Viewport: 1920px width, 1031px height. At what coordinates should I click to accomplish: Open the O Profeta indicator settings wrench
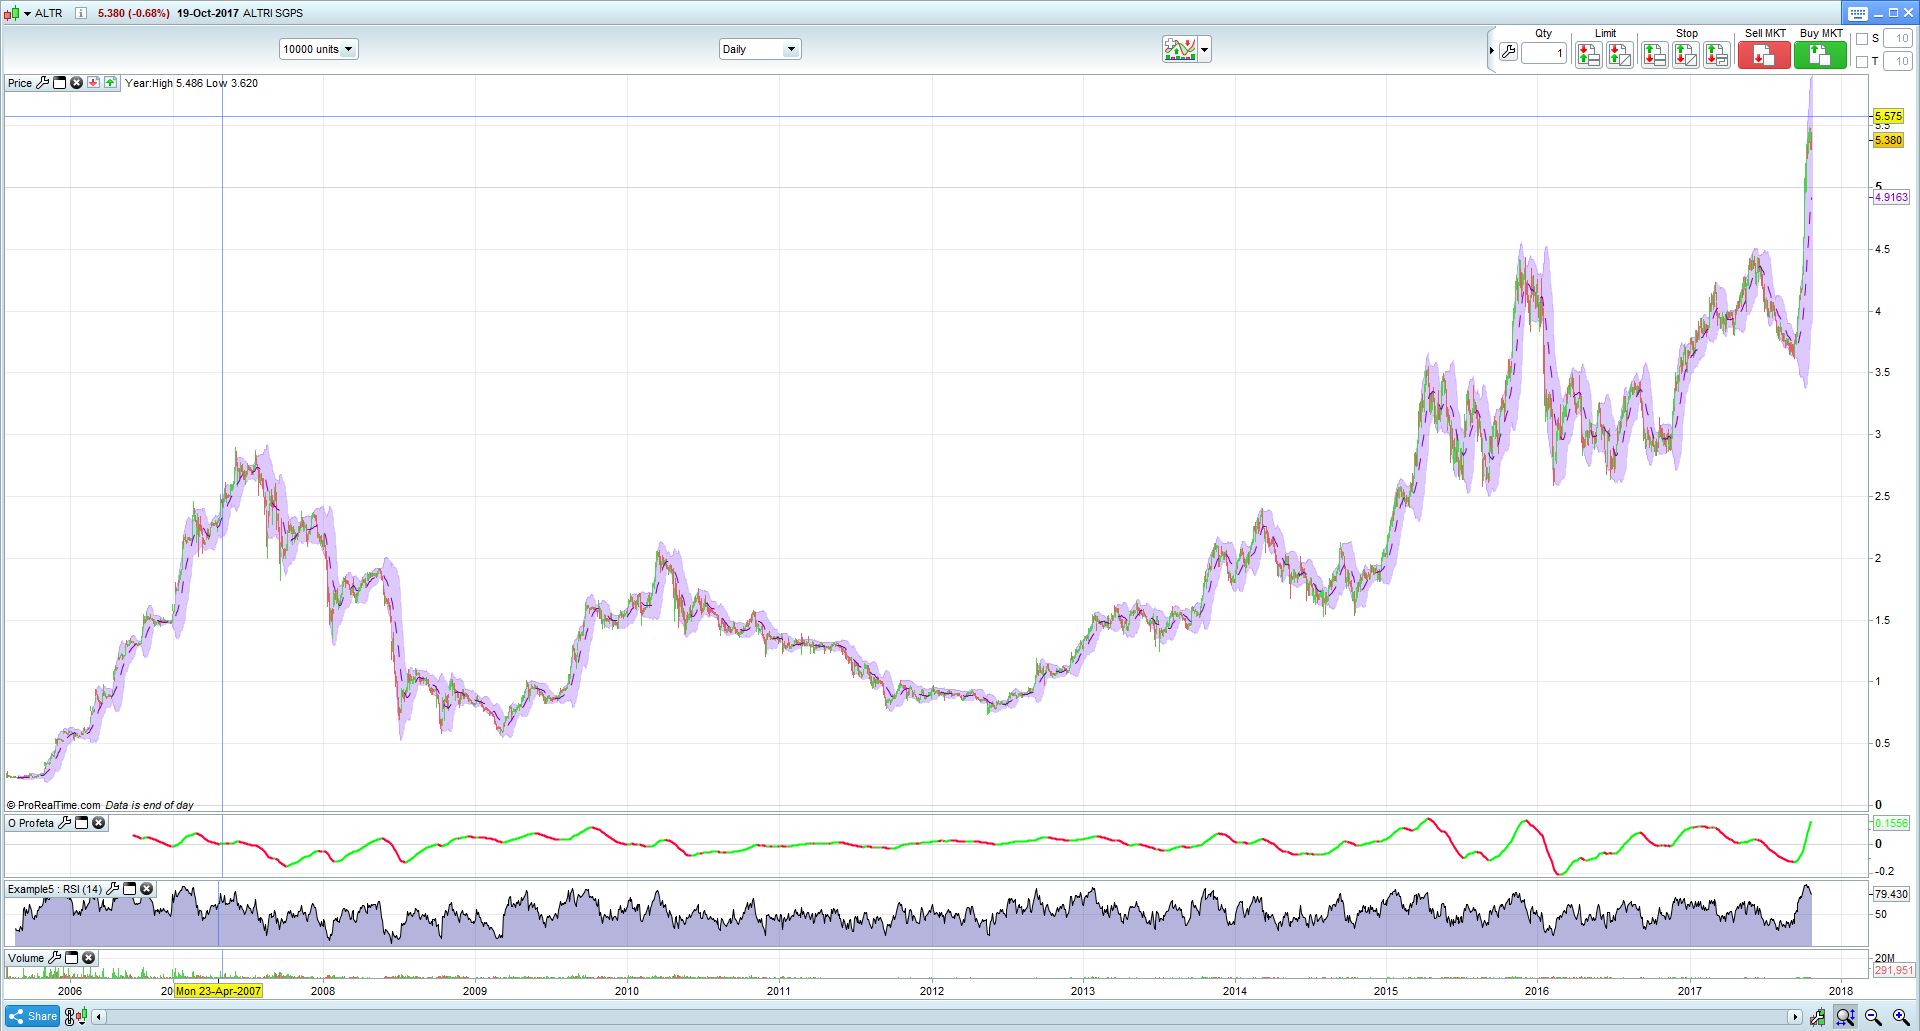tap(65, 823)
